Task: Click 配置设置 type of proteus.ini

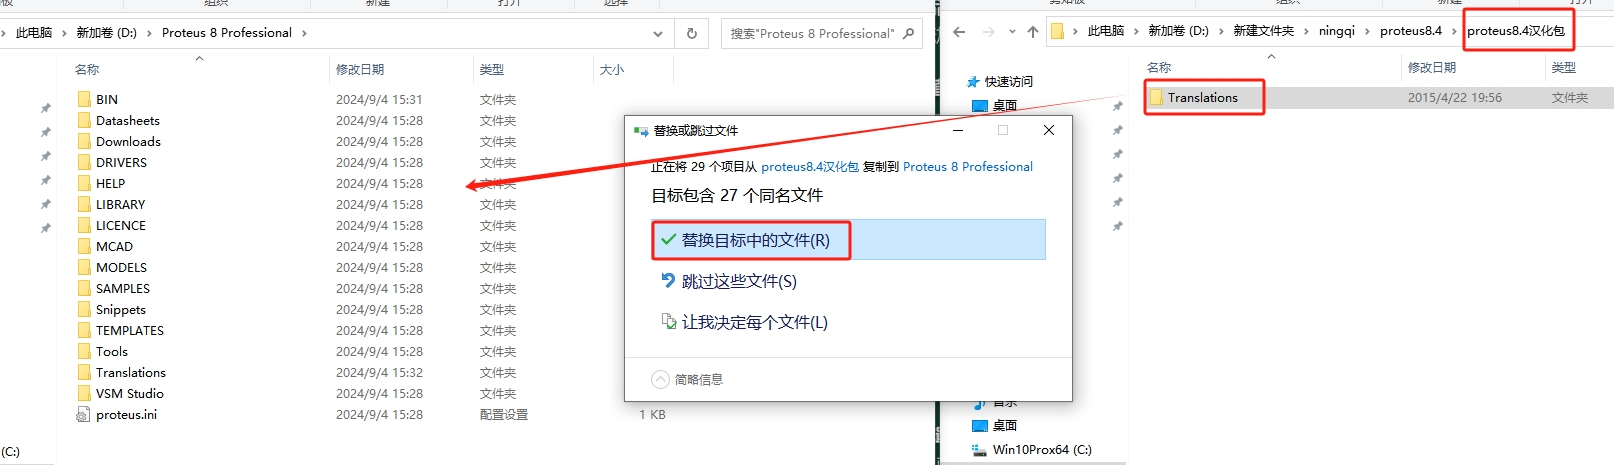Action: coord(504,414)
